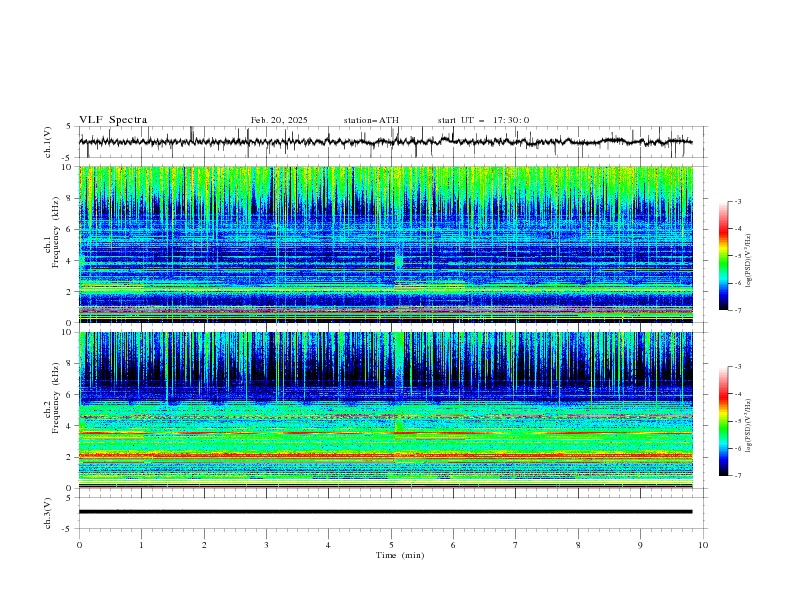Click the red 2 kHz band in ch.2 spectrogram
This screenshot has height=612, width=792.
[x=386, y=455]
